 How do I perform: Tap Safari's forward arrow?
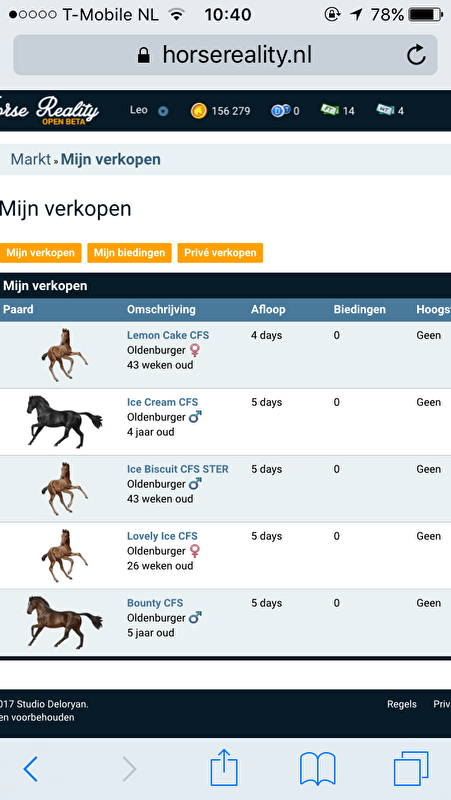coord(130,769)
